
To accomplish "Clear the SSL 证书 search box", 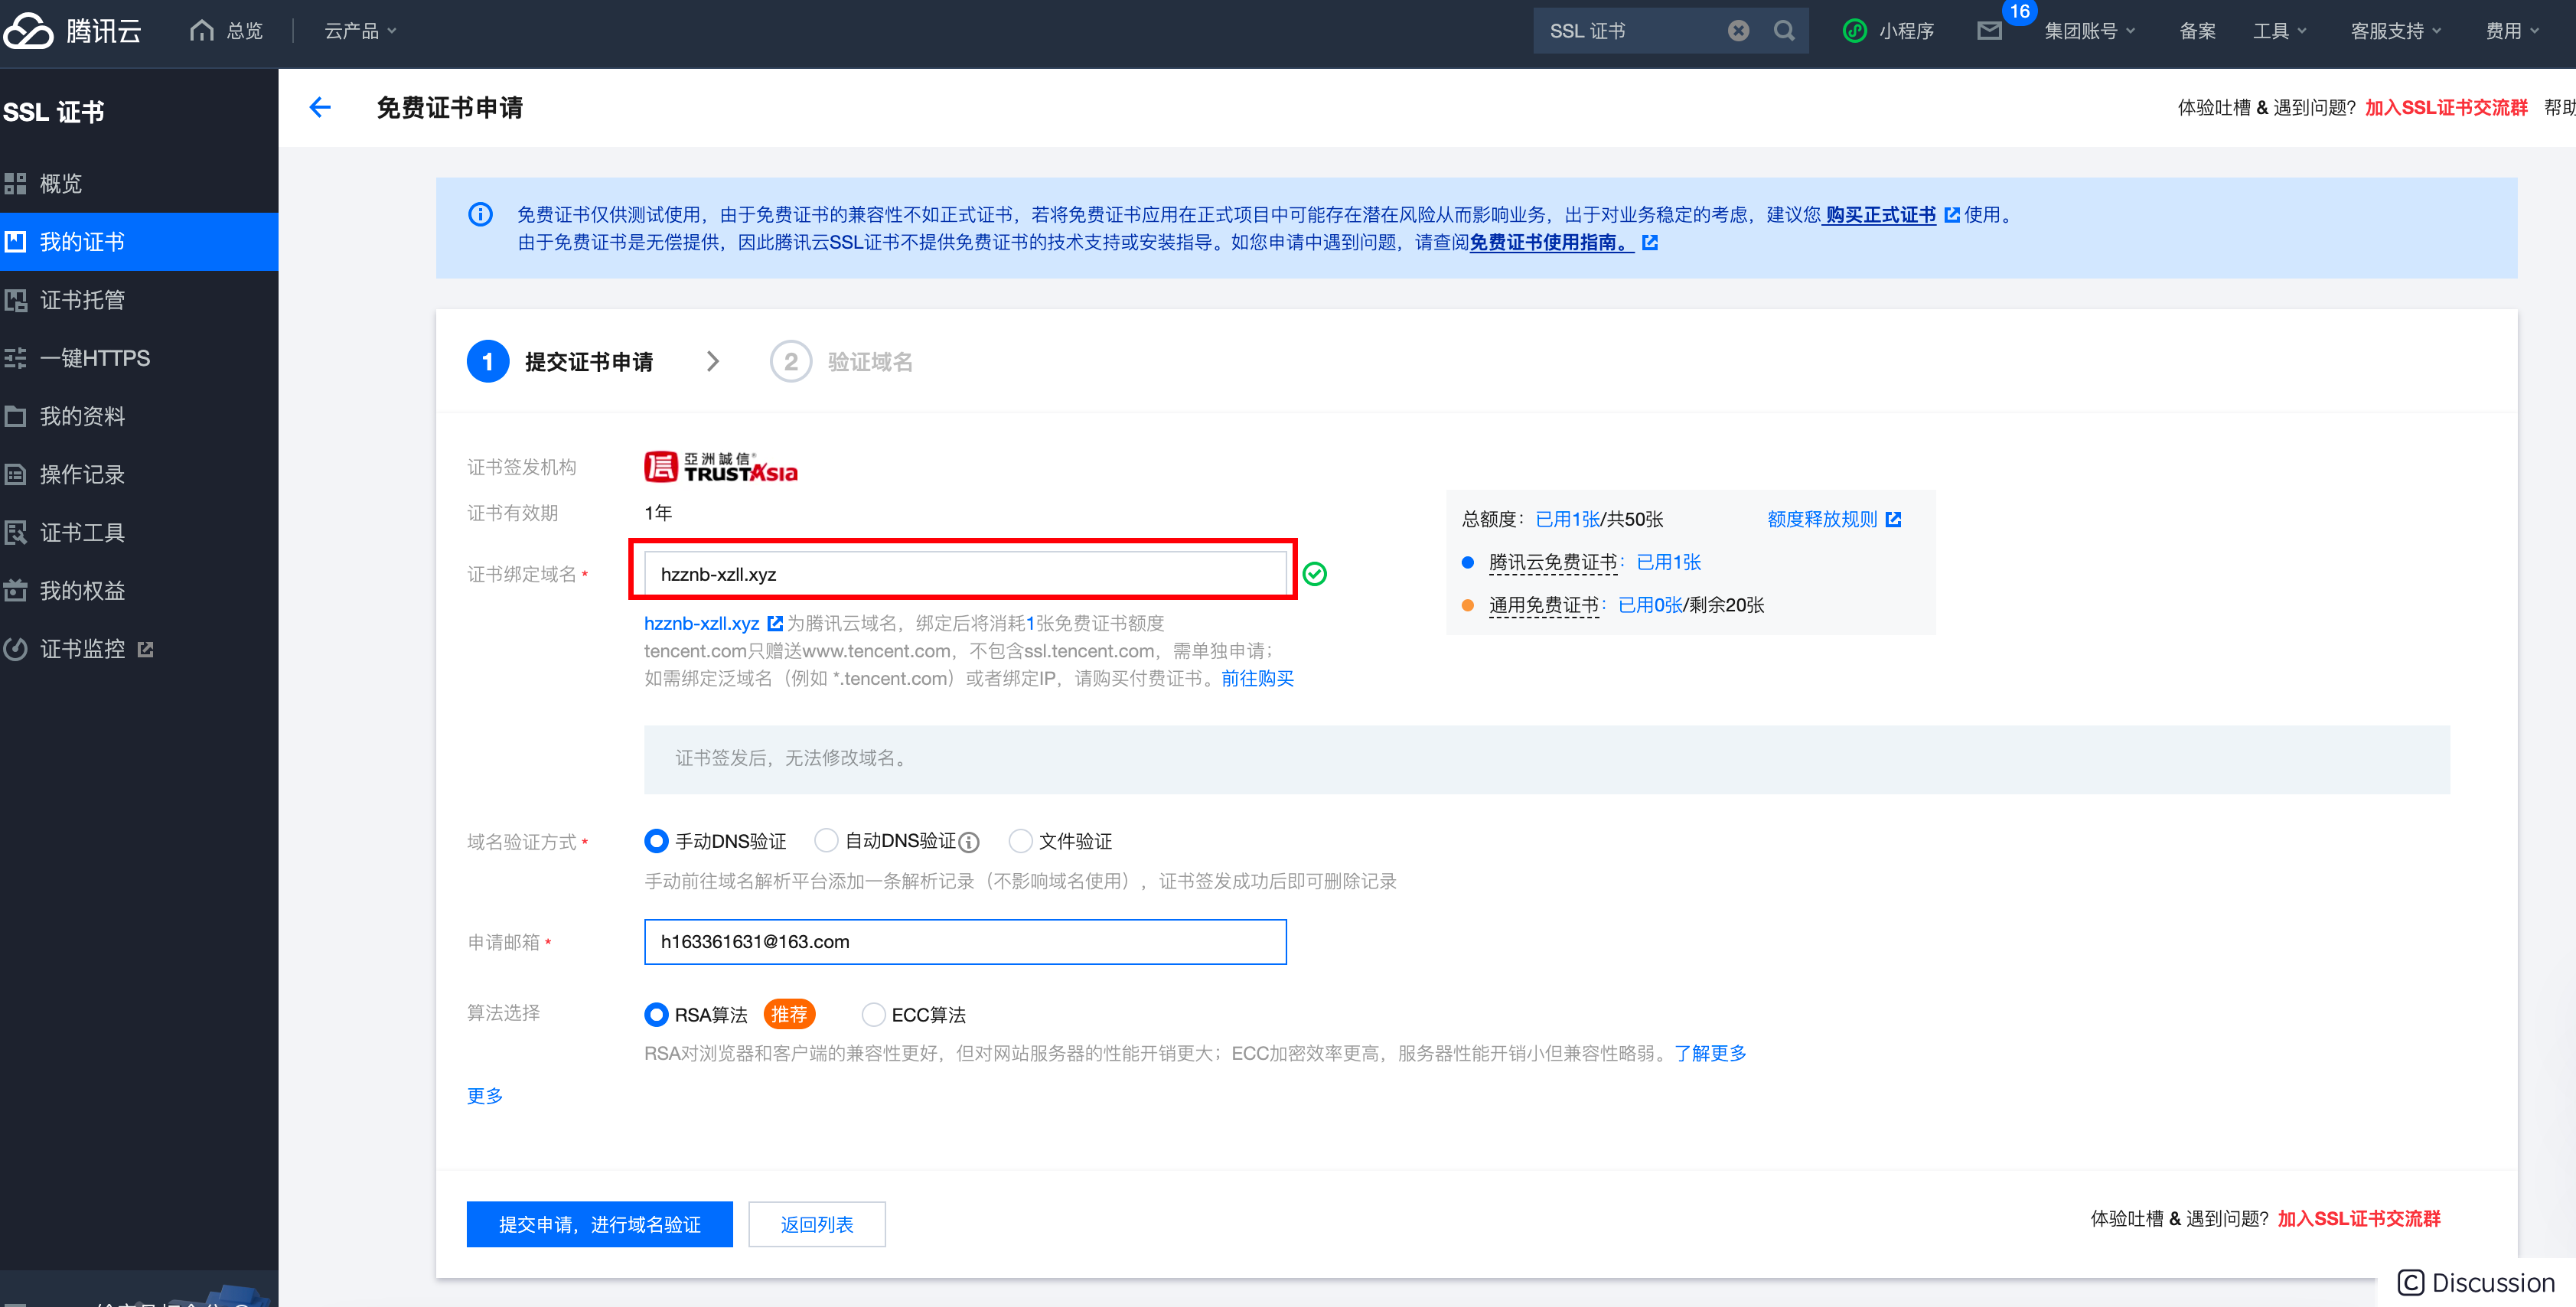I will point(1738,31).
